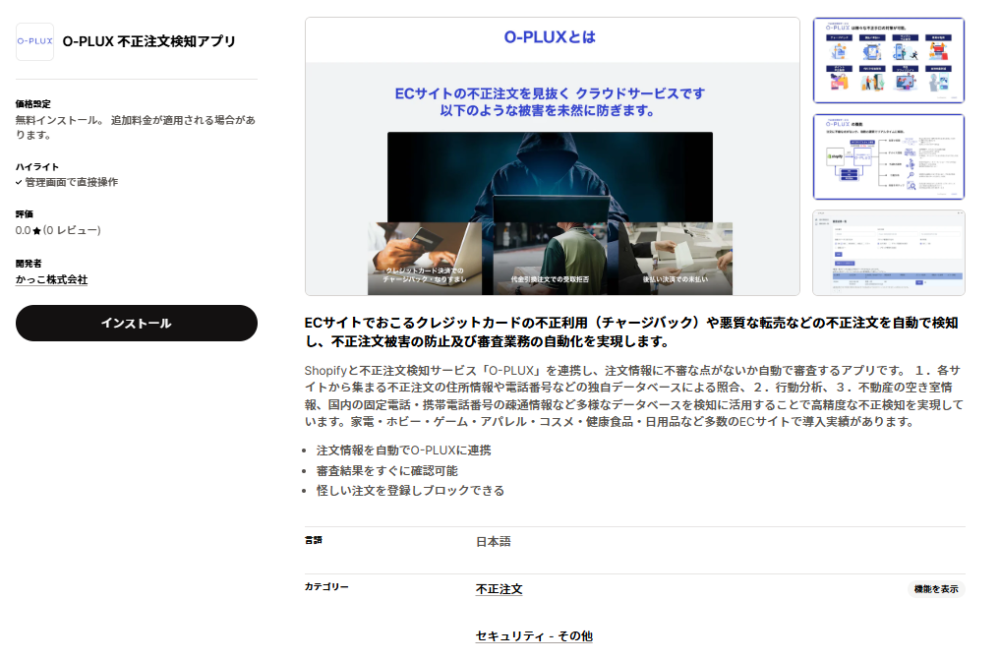This screenshot has height=661, width=1000.
Task: Click the checkmark next to 管理画面で直接操作
Action: click(19, 182)
